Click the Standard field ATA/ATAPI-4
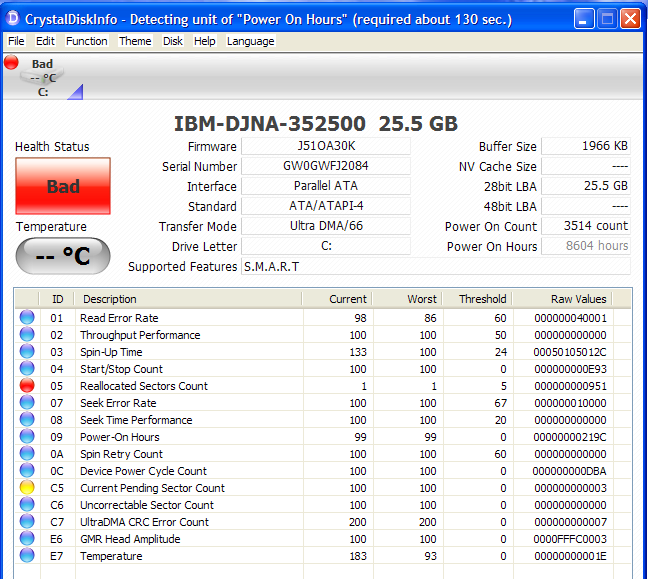This screenshot has width=648, height=579. point(326,206)
